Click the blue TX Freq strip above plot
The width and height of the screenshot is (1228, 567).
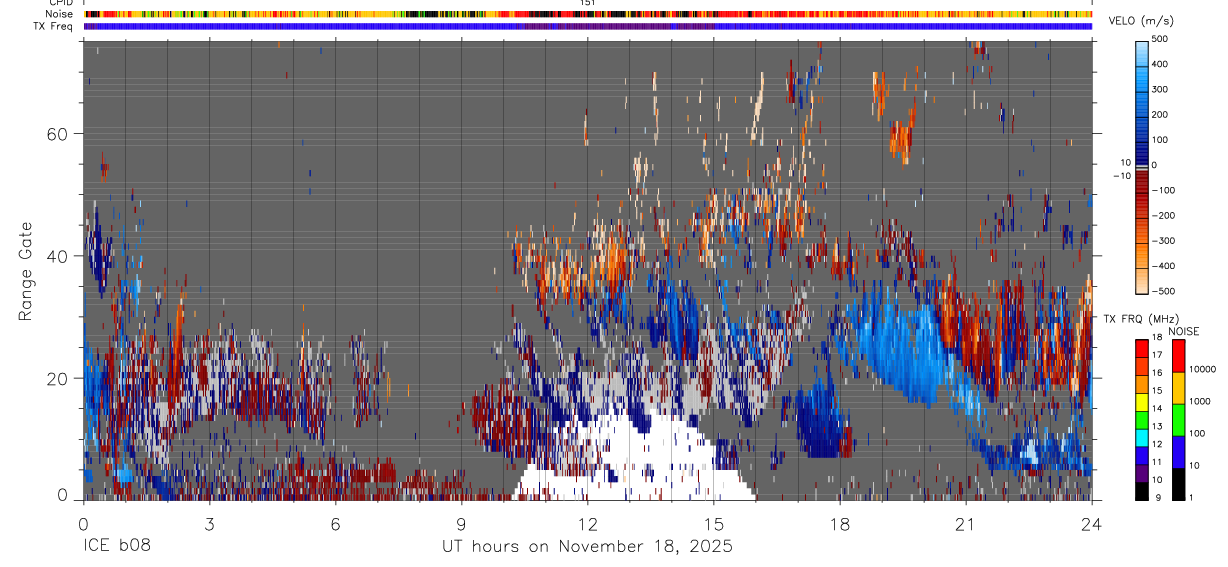(588, 26)
